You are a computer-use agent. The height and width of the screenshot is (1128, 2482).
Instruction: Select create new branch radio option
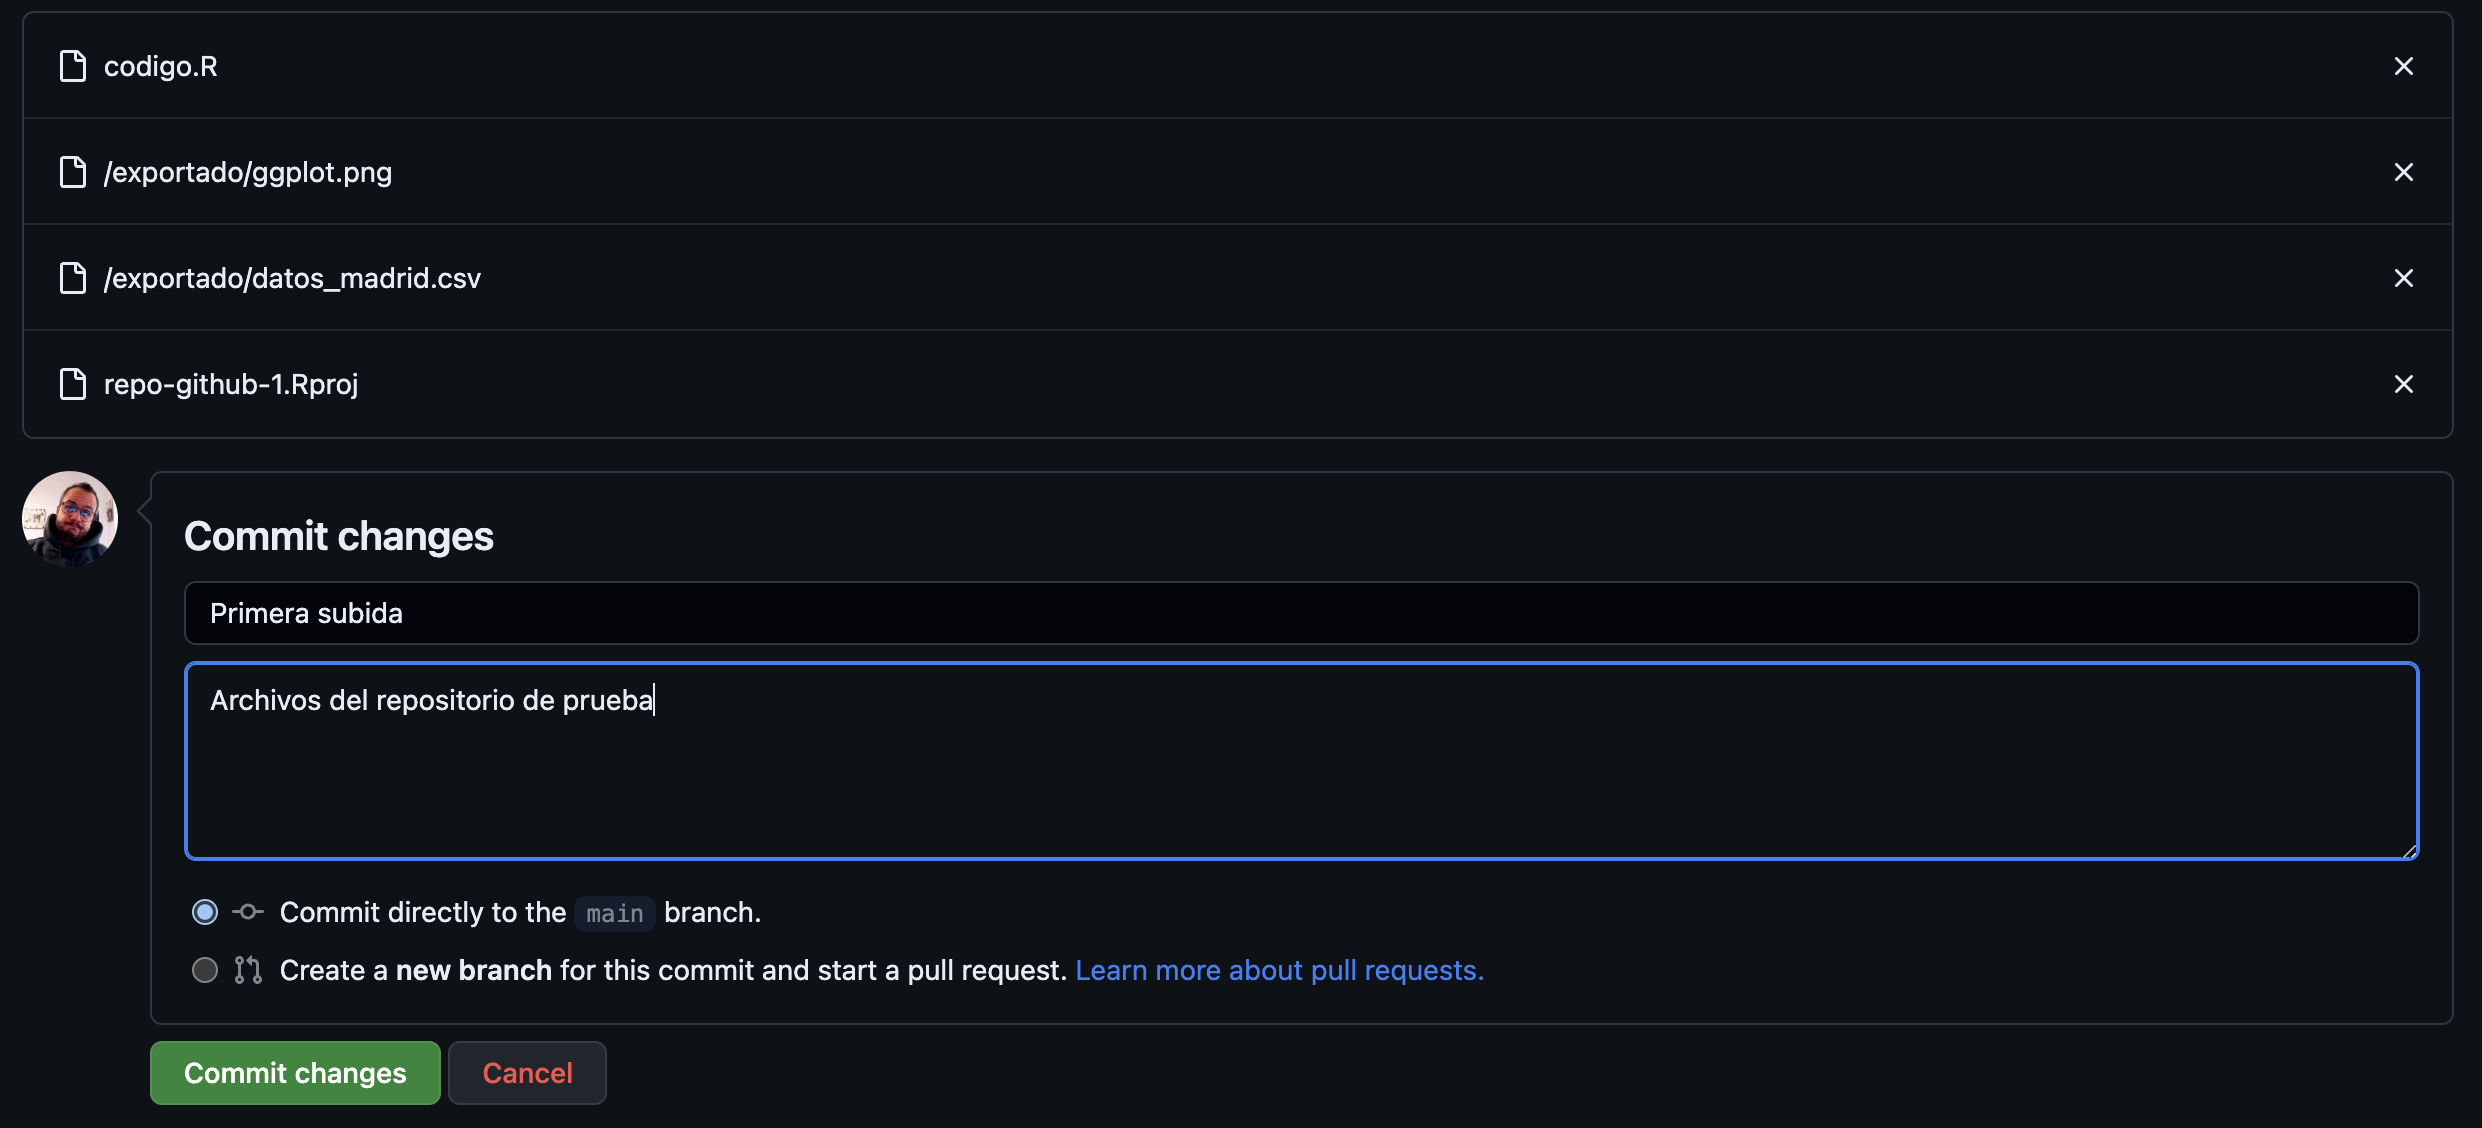[205, 970]
